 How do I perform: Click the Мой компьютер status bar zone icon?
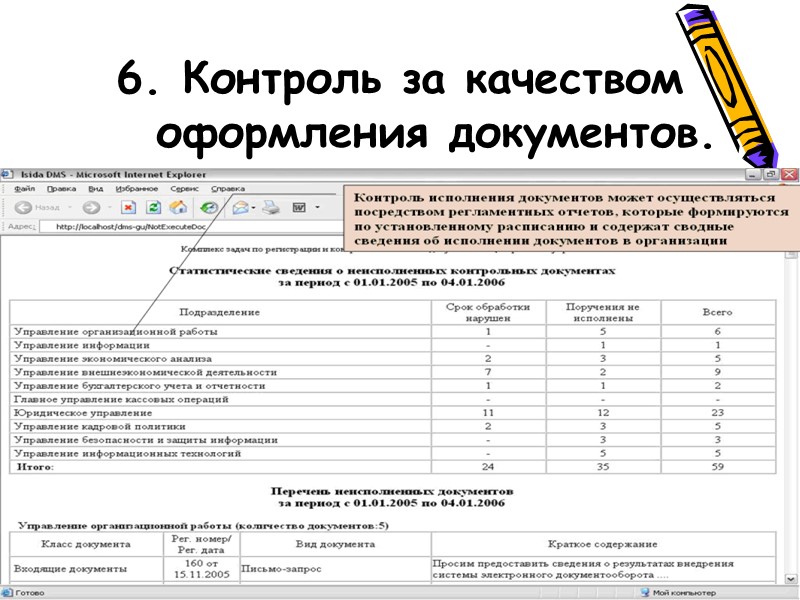(x=645, y=593)
